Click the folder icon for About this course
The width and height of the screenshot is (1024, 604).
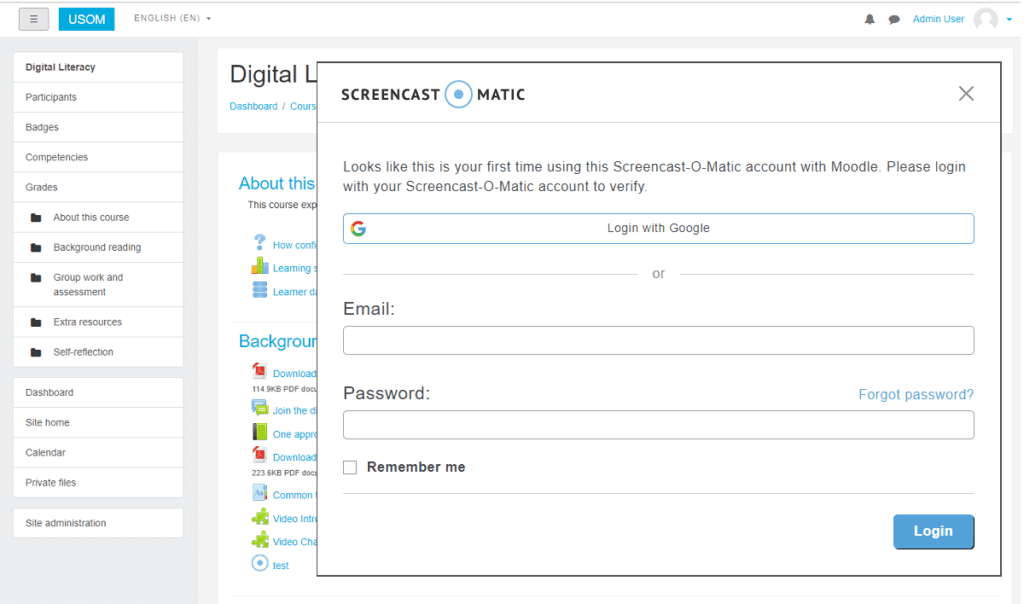[x=36, y=217]
